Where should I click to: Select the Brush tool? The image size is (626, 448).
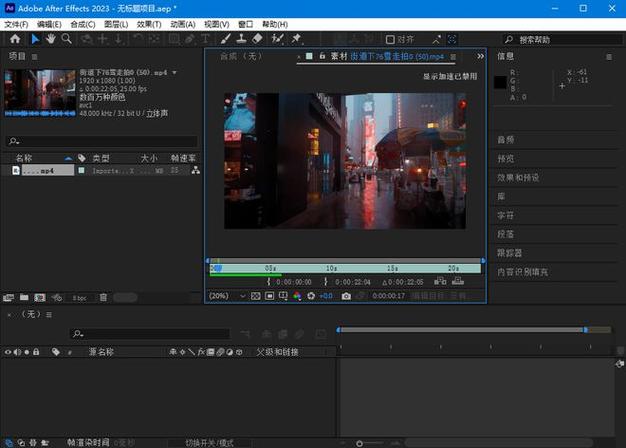point(226,39)
